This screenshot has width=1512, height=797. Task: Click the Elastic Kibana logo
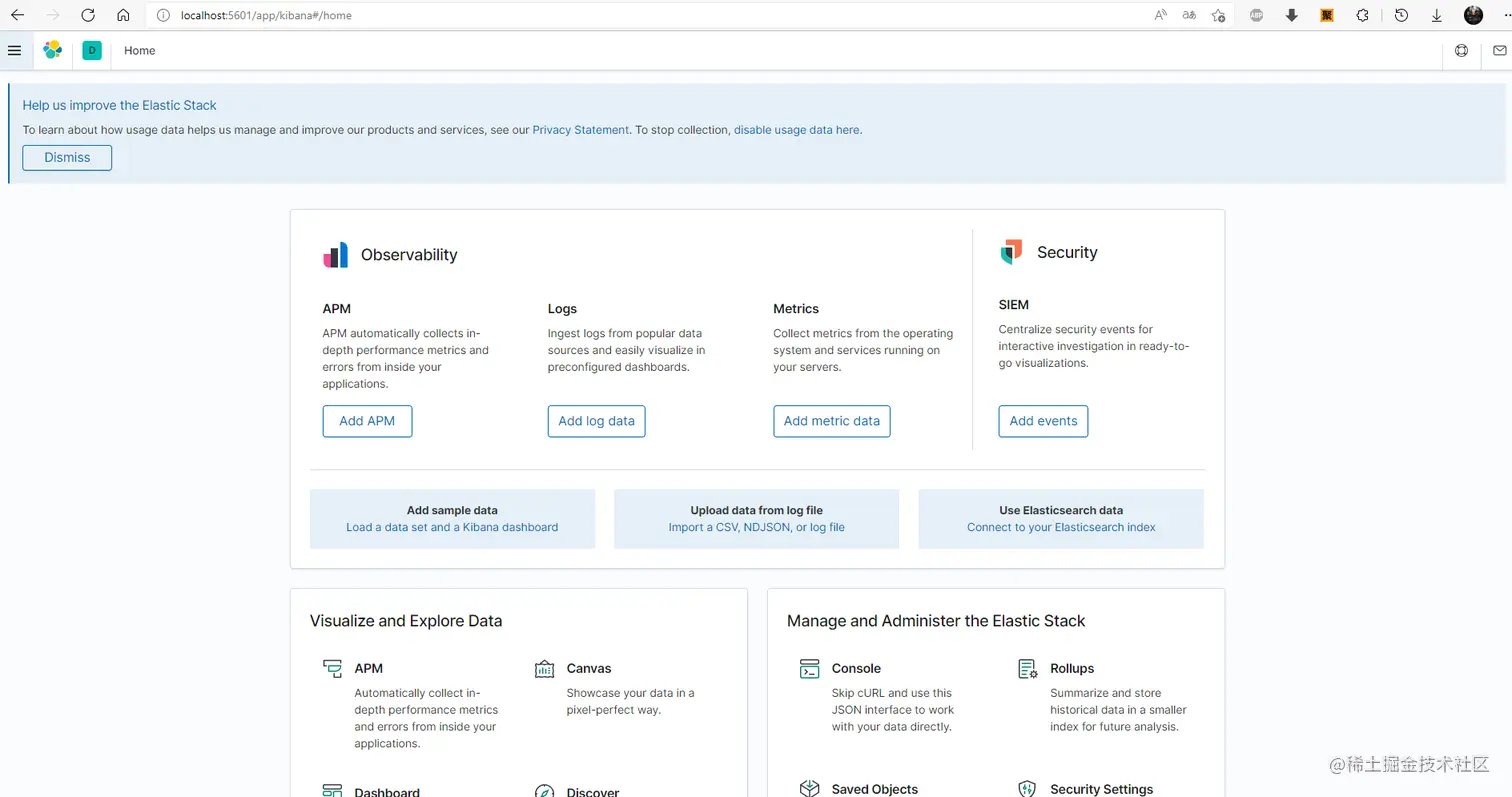[52, 50]
